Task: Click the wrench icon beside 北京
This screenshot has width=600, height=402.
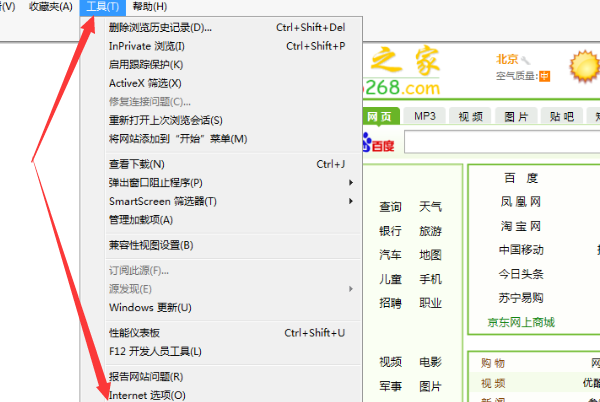Action: [525, 60]
